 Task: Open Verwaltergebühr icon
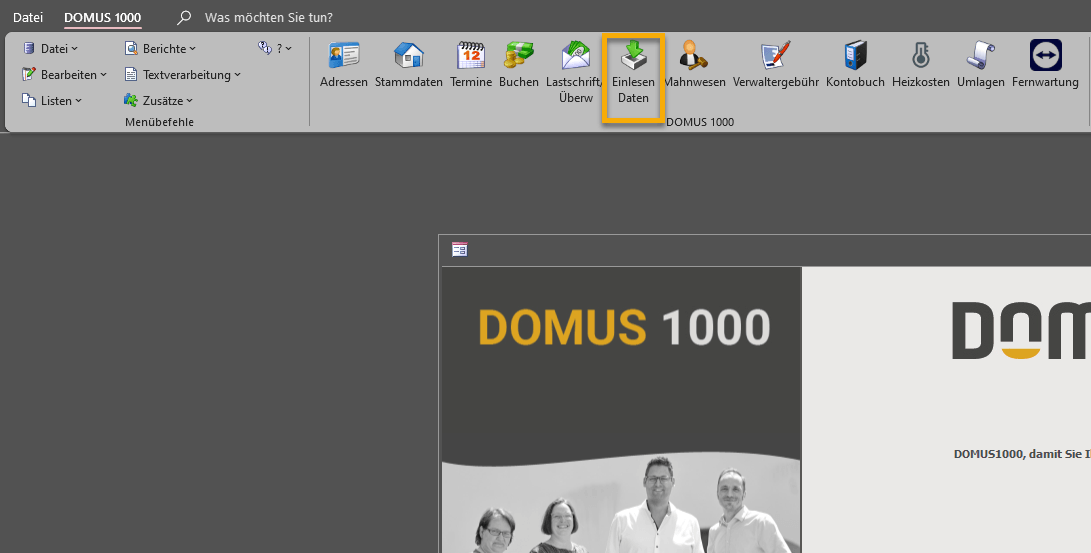(x=775, y=56)
